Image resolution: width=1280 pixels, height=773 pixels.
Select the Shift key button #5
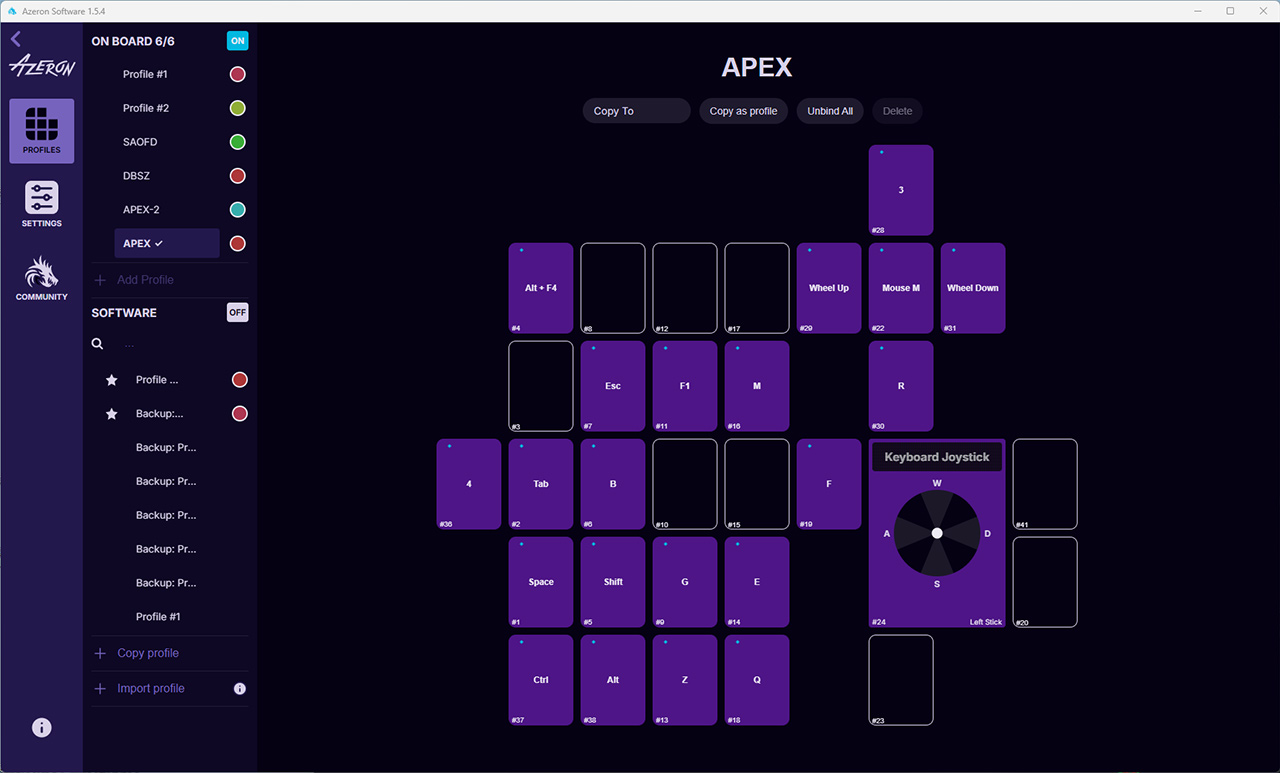tap(613, 582)
